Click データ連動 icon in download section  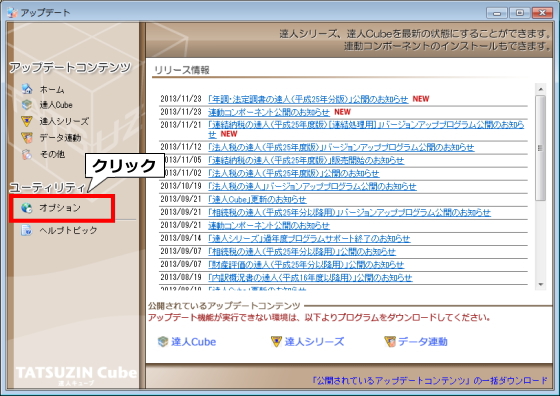390,342
